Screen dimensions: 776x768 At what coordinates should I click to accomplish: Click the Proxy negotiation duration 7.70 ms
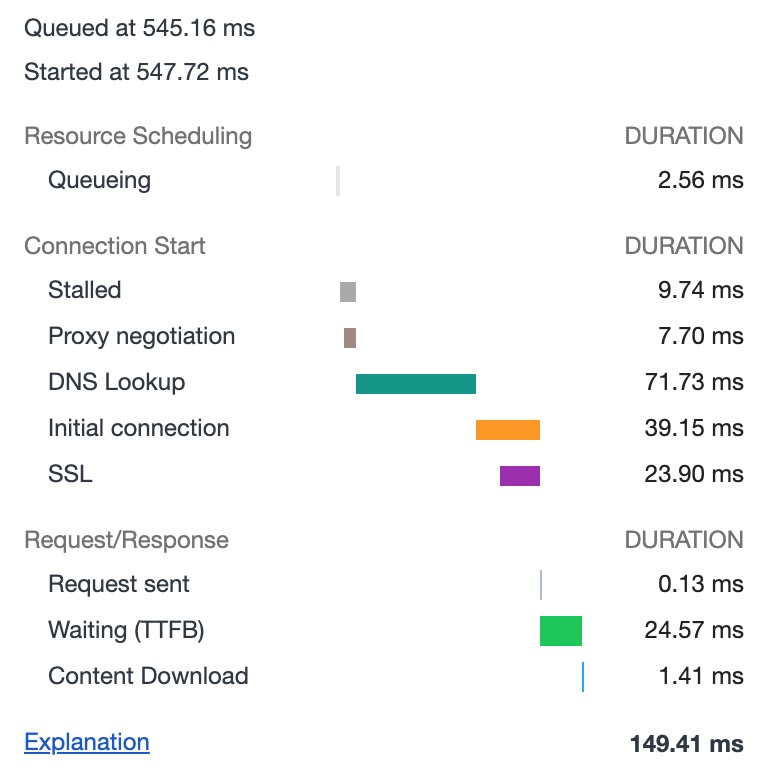click(x=701, y=336)
